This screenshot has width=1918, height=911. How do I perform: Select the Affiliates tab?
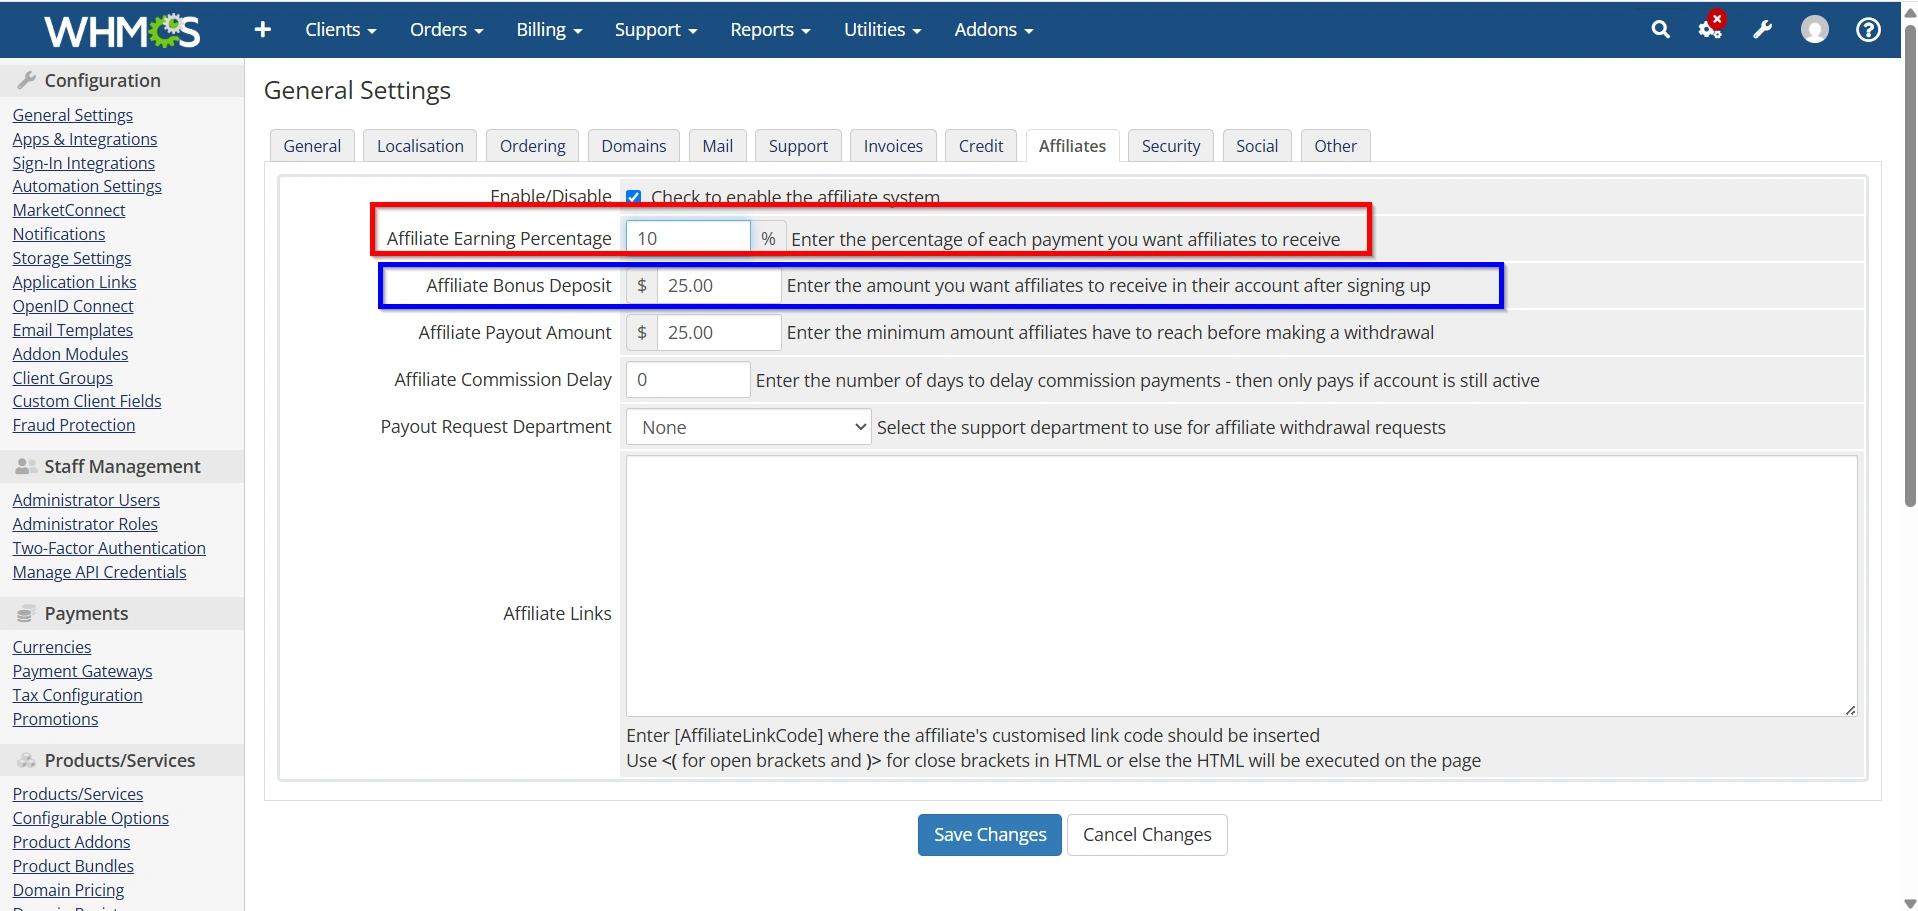tap(1072, 146)
